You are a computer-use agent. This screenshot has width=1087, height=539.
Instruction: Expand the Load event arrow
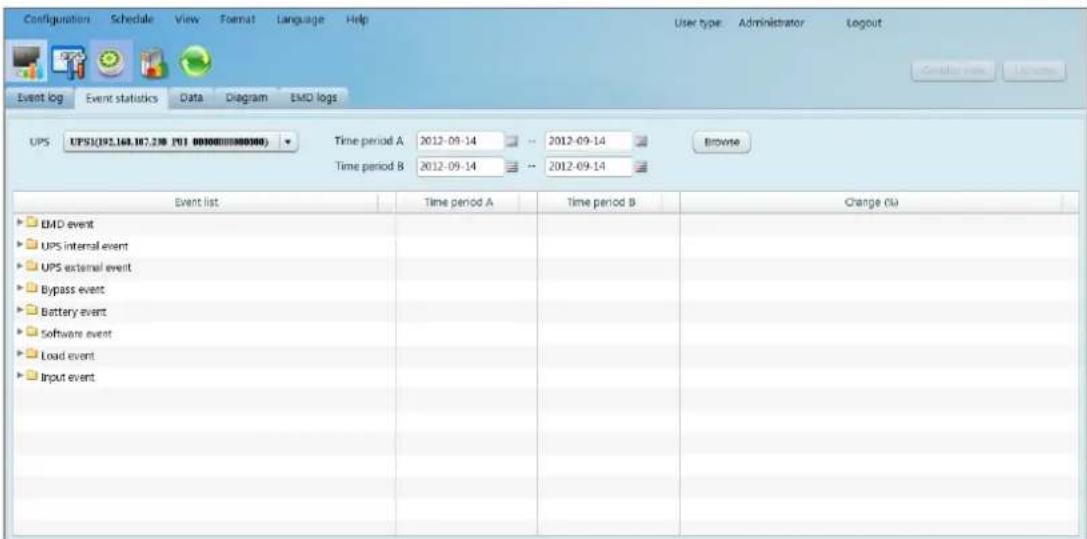pyautogui.click(x=19, y=355)
